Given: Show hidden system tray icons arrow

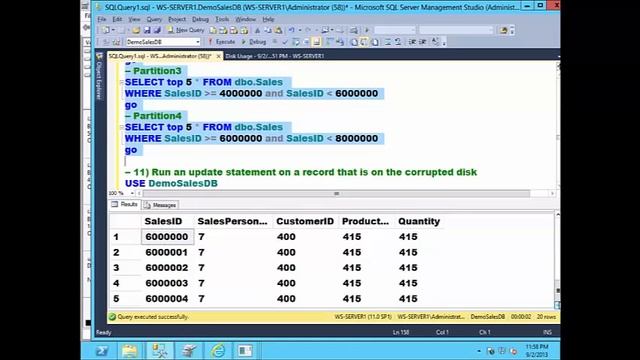Looking at the screenshot, I should (x=479, y=351).
